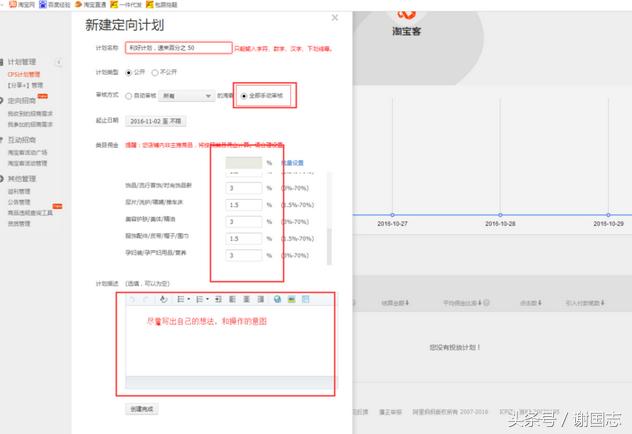
Task: Open 我参加的招商需求 in sidebar
Action: tap(30, 125)
